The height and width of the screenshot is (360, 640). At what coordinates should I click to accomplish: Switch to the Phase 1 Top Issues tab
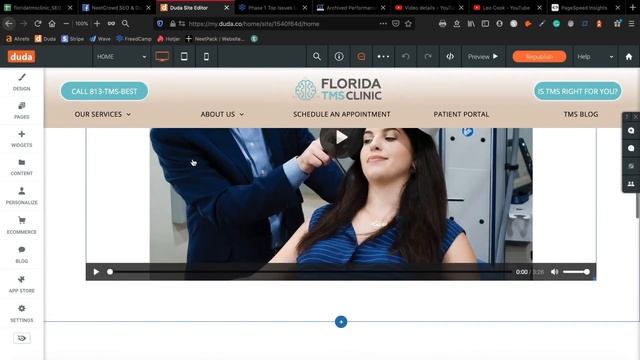point(273,8)
